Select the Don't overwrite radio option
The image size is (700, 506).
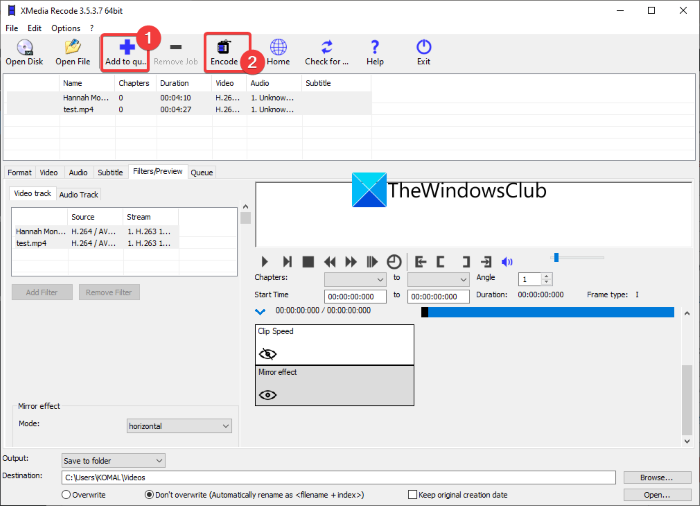pyautogui.click(x=149, y=495)
